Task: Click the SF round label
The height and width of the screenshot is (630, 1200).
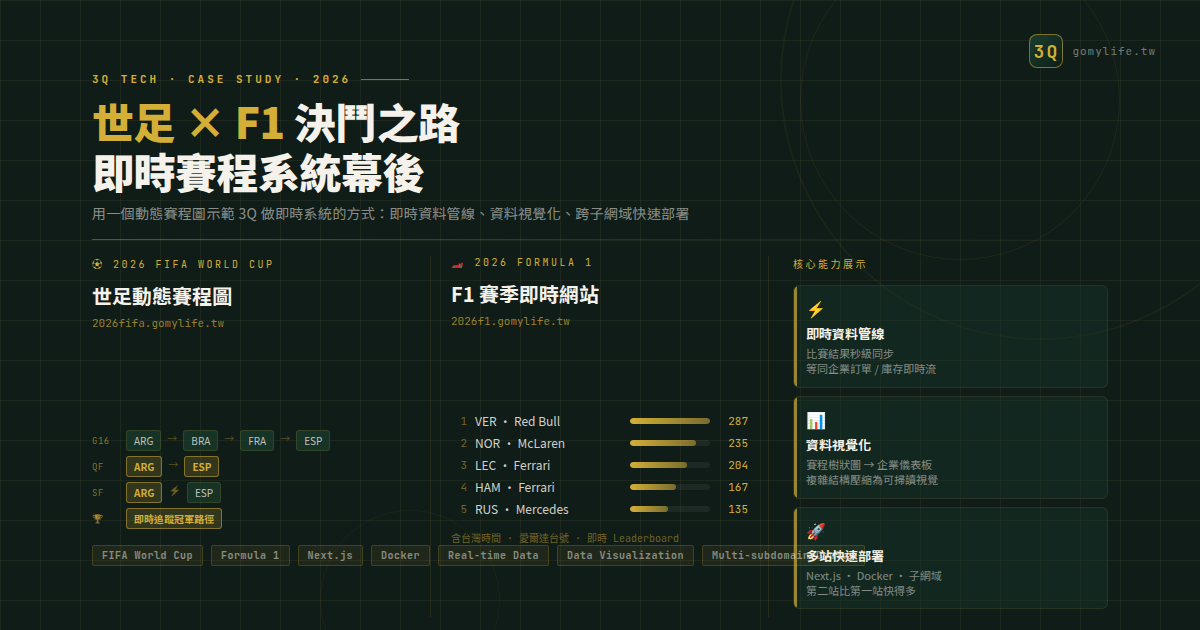Action: click(x=98, y=493)
